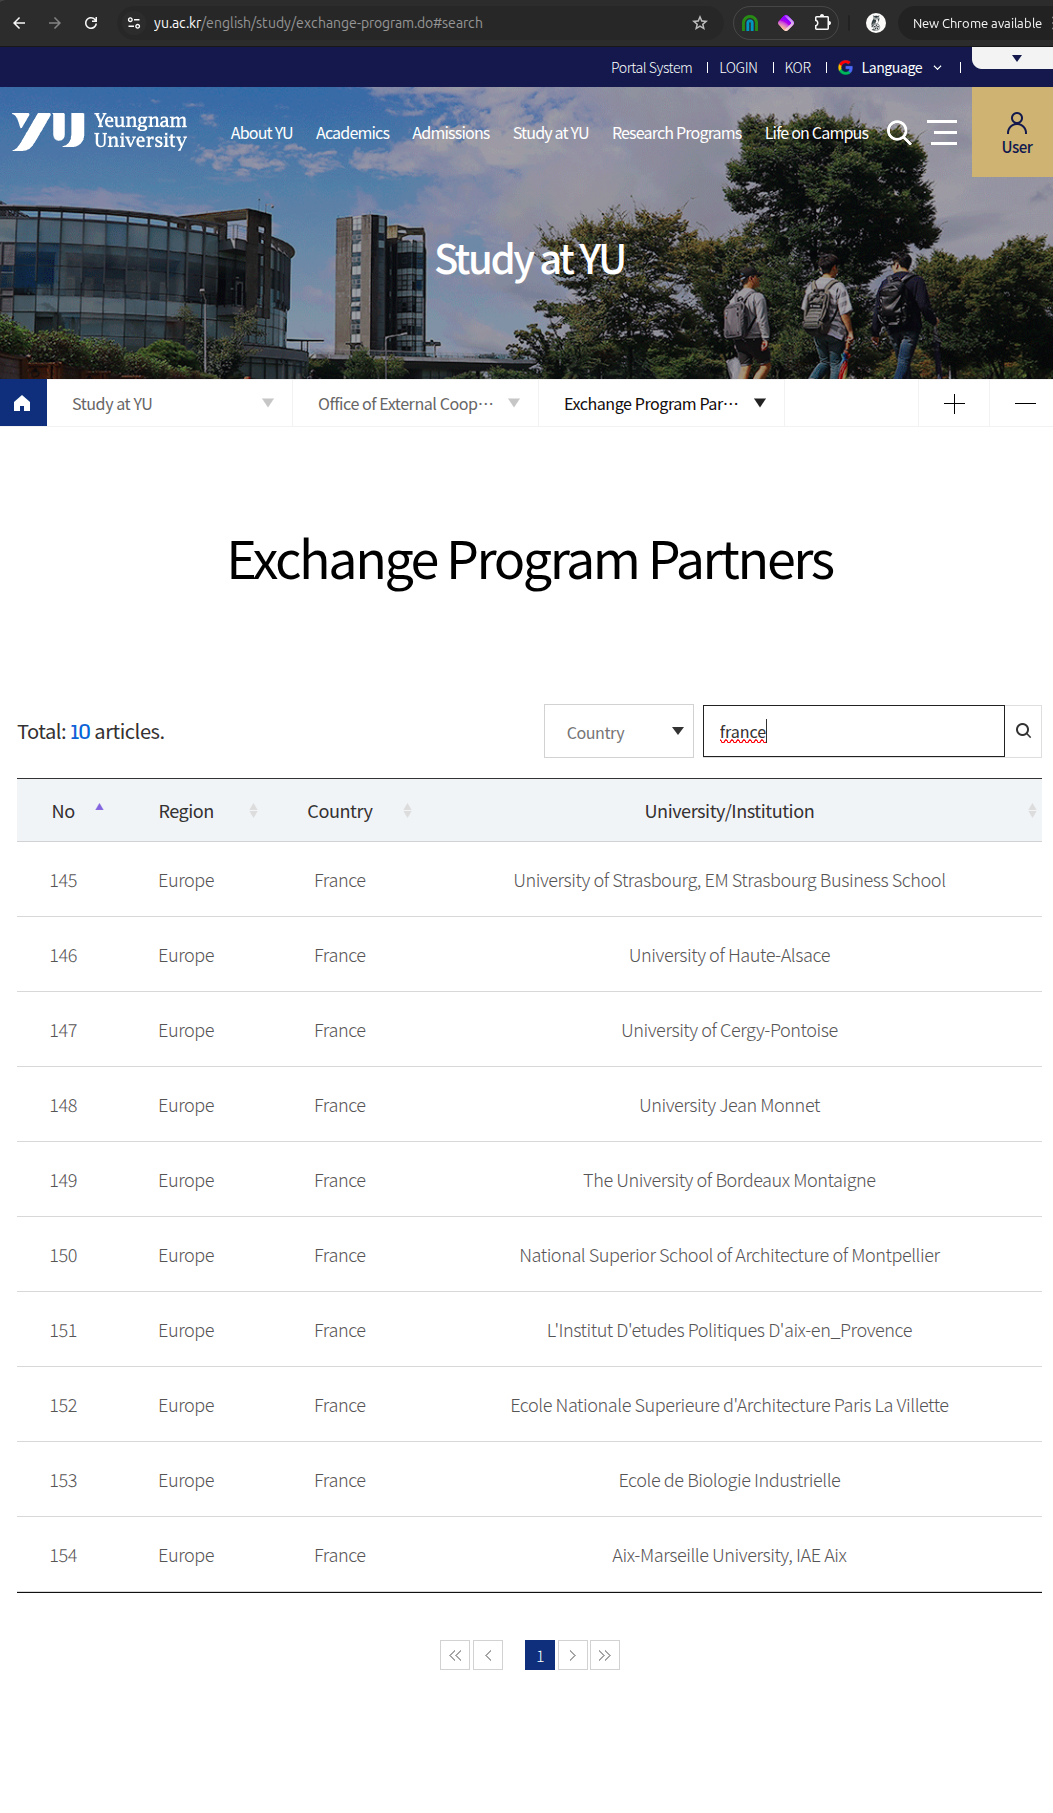1053x1813 pixels.
Task: Click the Total: 10 articles text
Action: [91, 731]
